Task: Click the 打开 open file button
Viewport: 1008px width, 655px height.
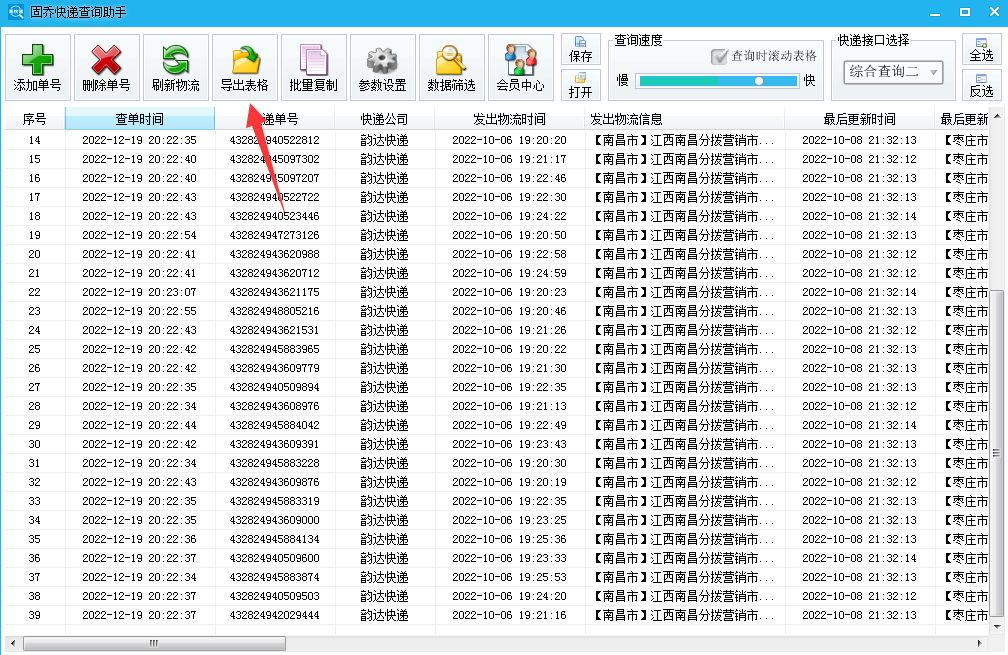Action: (580, 85)
